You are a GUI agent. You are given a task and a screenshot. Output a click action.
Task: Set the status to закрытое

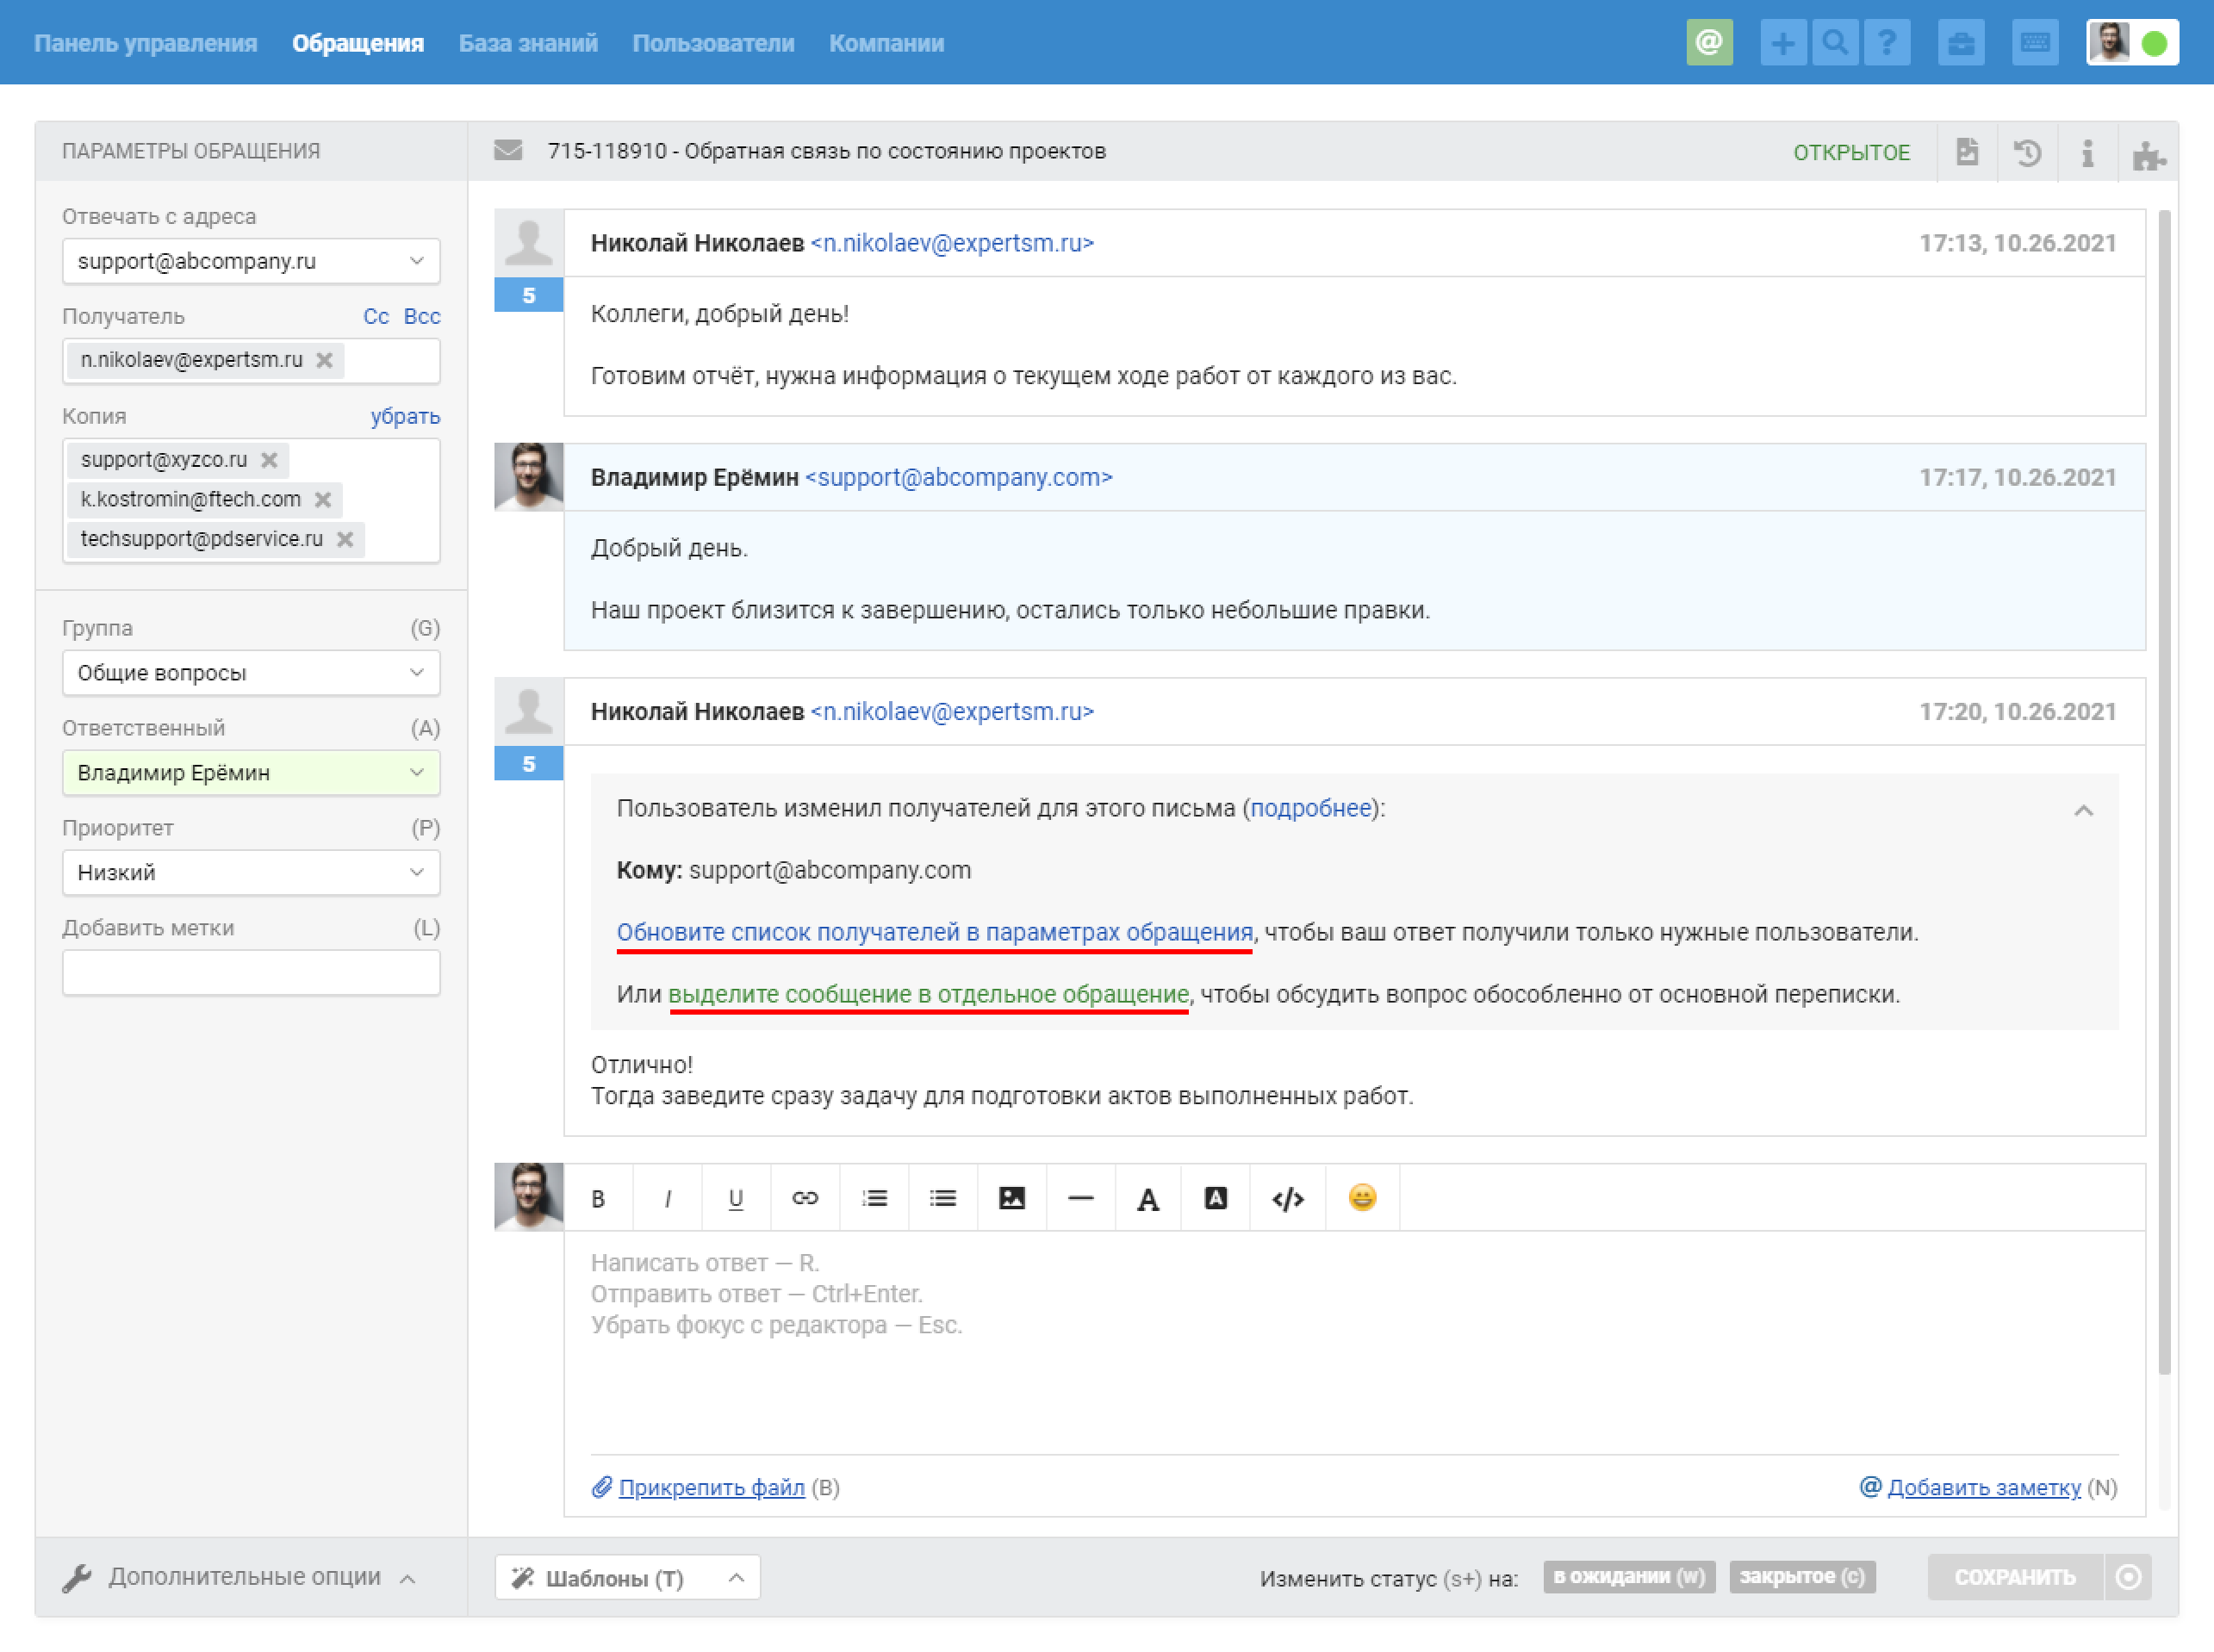(x=1801, y=1576)
